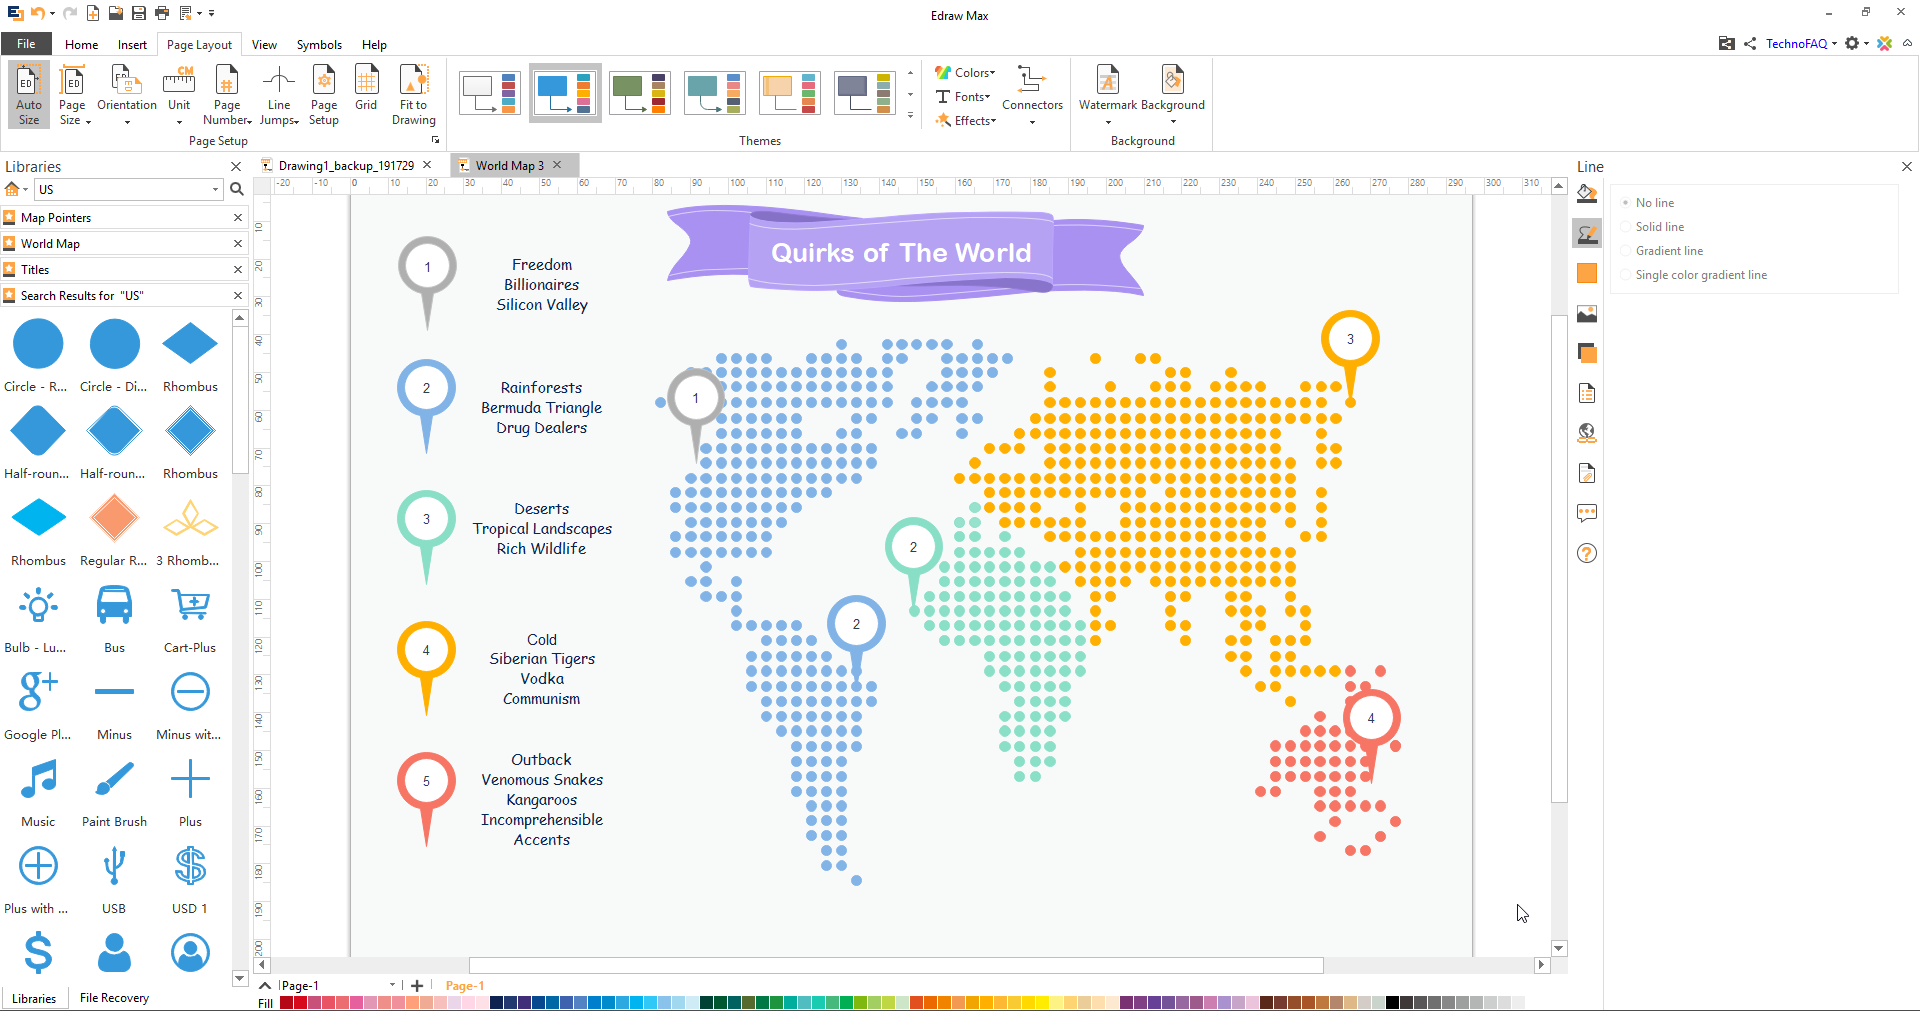1920x1011 pixels.
Task: Click the File Recovery button at bottom left
Action: [x=113, y=997]
